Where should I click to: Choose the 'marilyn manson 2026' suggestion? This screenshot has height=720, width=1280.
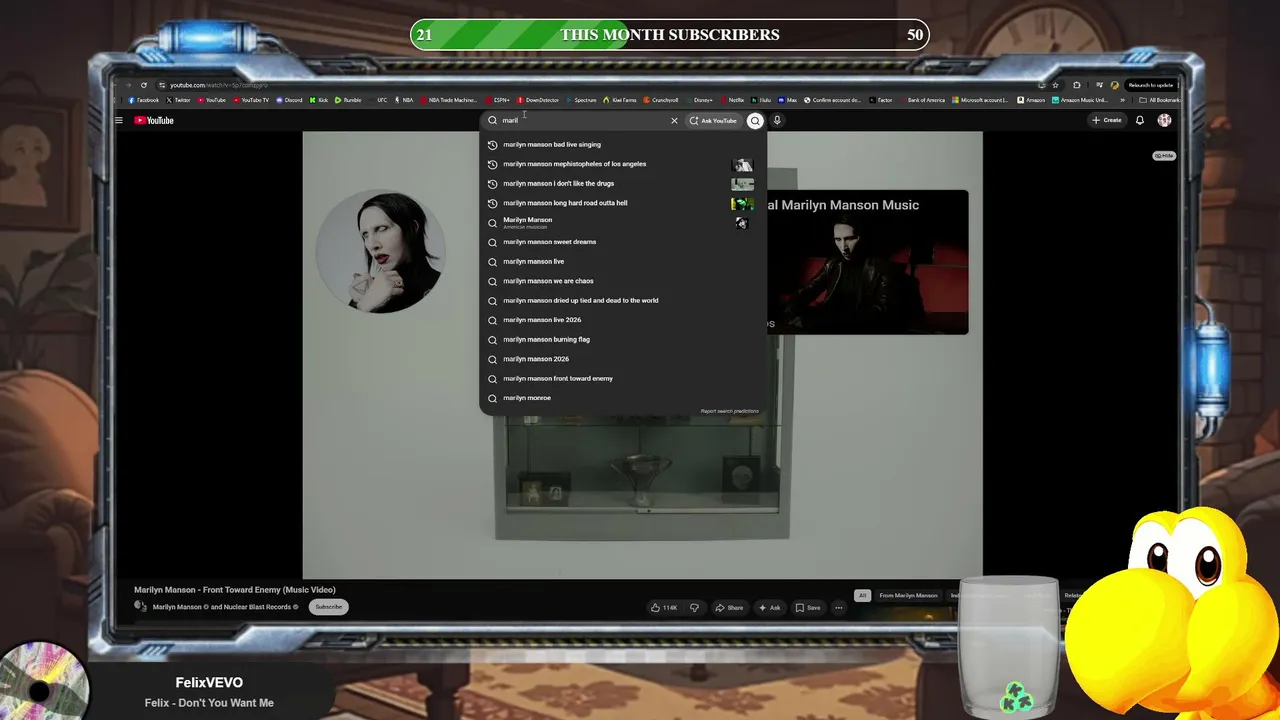click(x=622, y=359)
